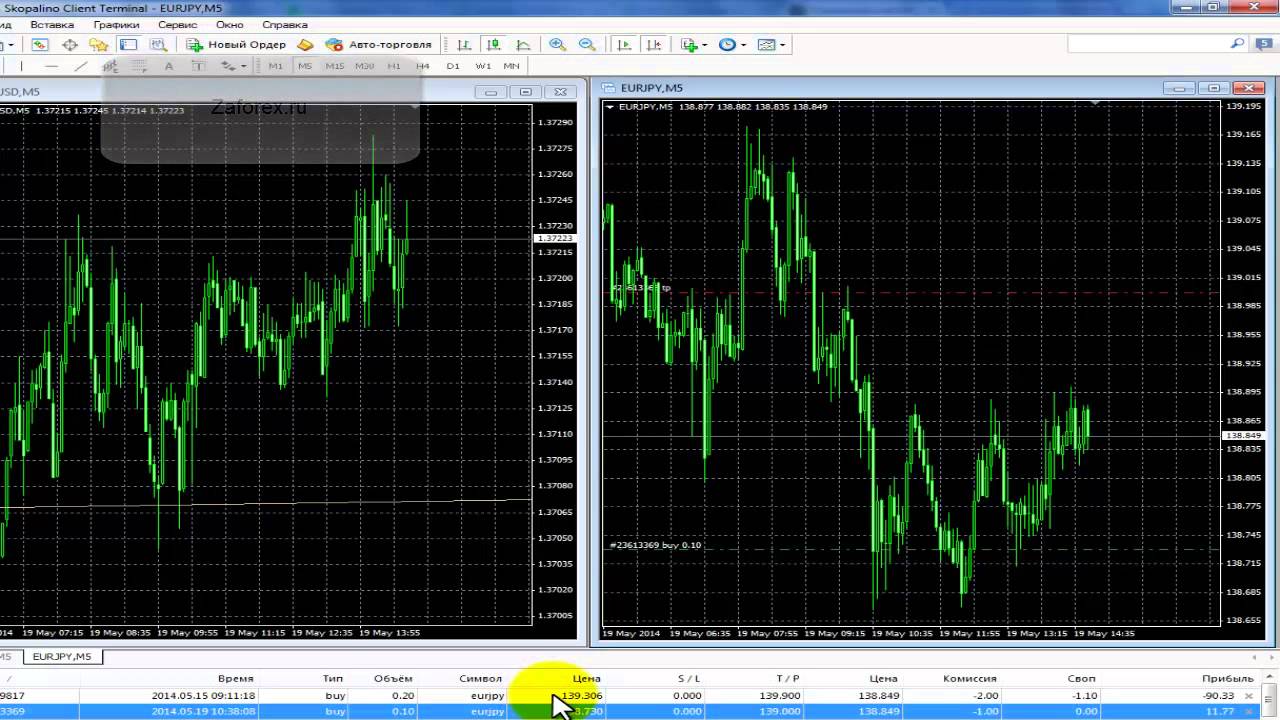Click the add indicators icon
This screenshot has height=720, width=1280.
point(689,45)
